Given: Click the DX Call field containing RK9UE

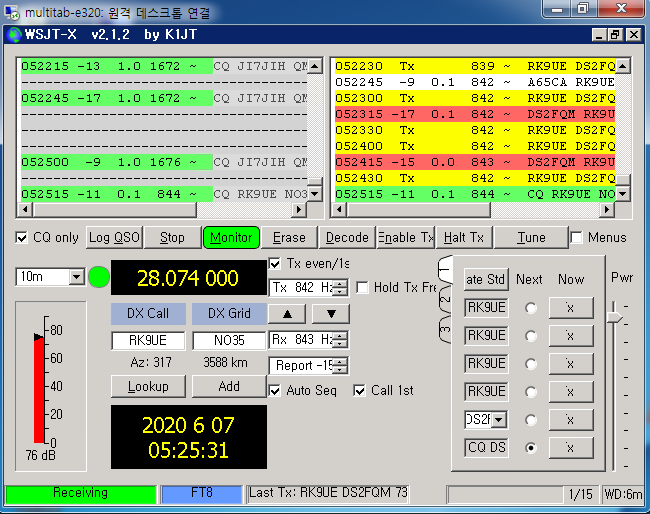Looking at the screenshot, I should [x=148, y=340].
